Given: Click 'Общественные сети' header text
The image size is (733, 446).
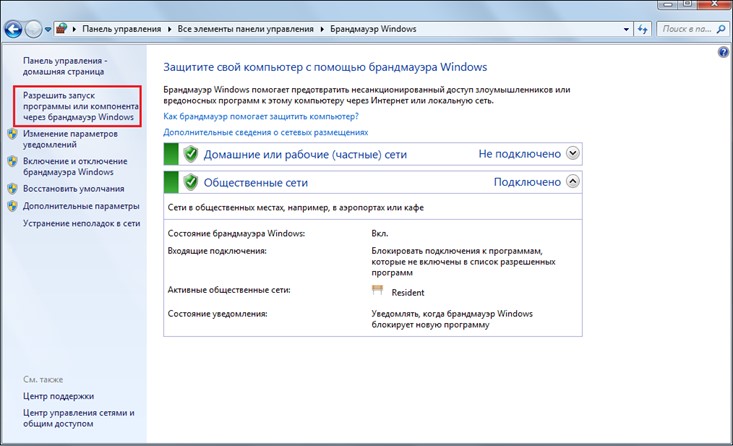Looking at the screenshot, I should (256, 182).
